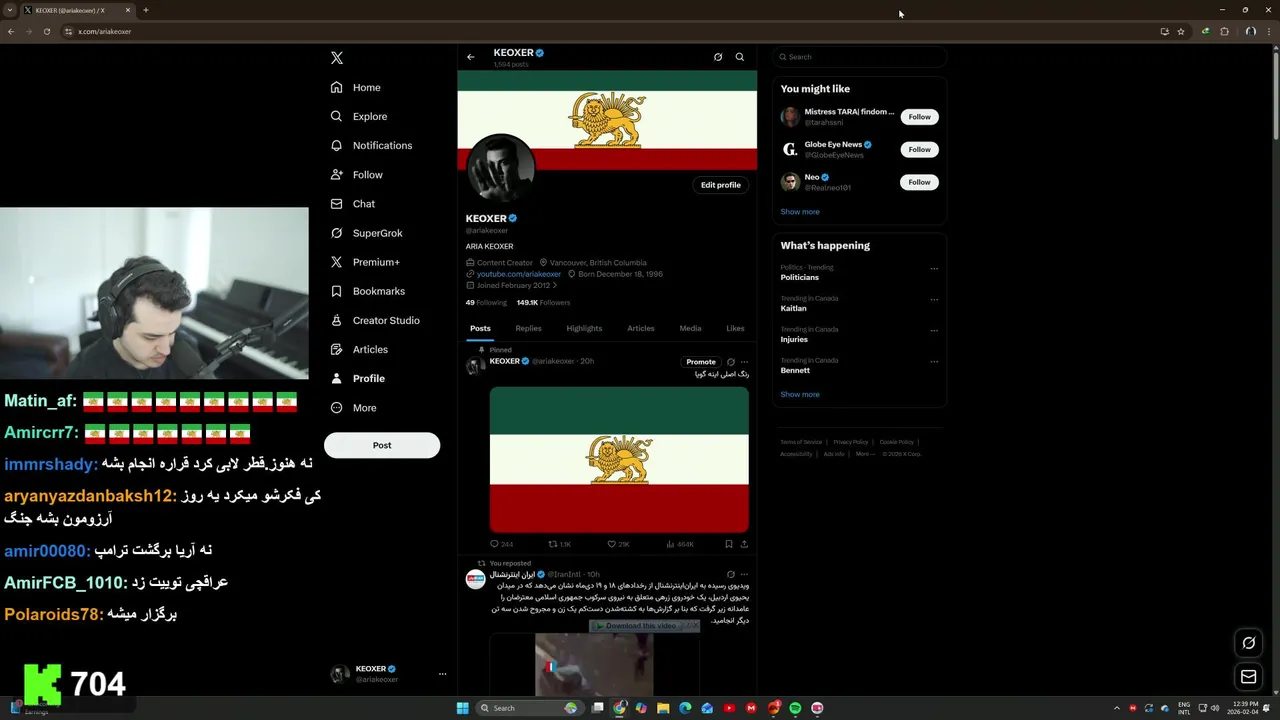
Task: Click the X logo in the sidebar
Action: (x=337, y=58)
